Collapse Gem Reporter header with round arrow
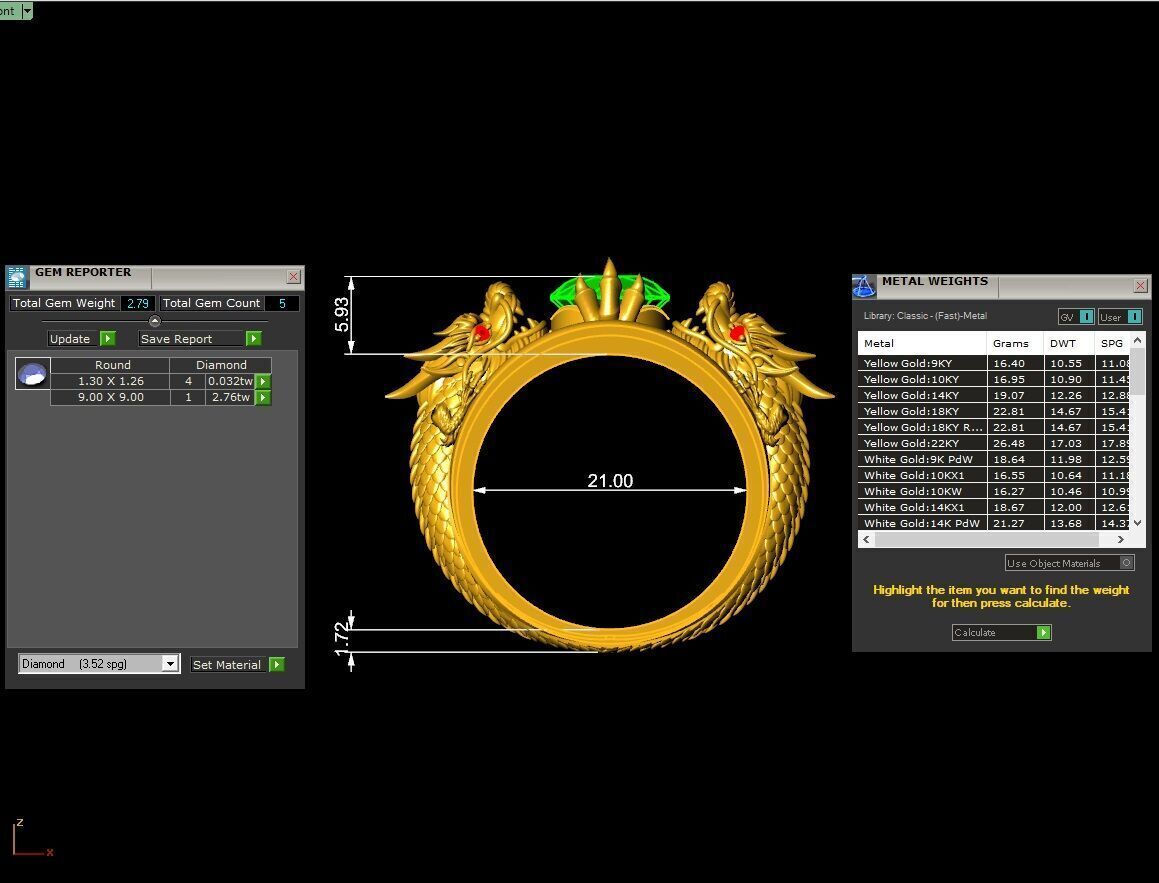 (x=154, y=321)
